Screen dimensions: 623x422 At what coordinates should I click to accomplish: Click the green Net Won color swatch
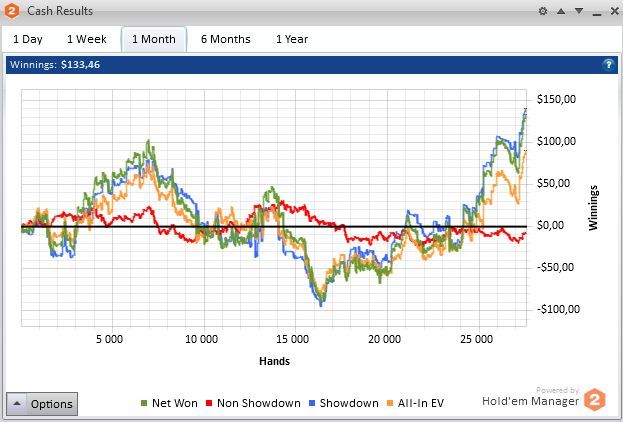point(144,403)
